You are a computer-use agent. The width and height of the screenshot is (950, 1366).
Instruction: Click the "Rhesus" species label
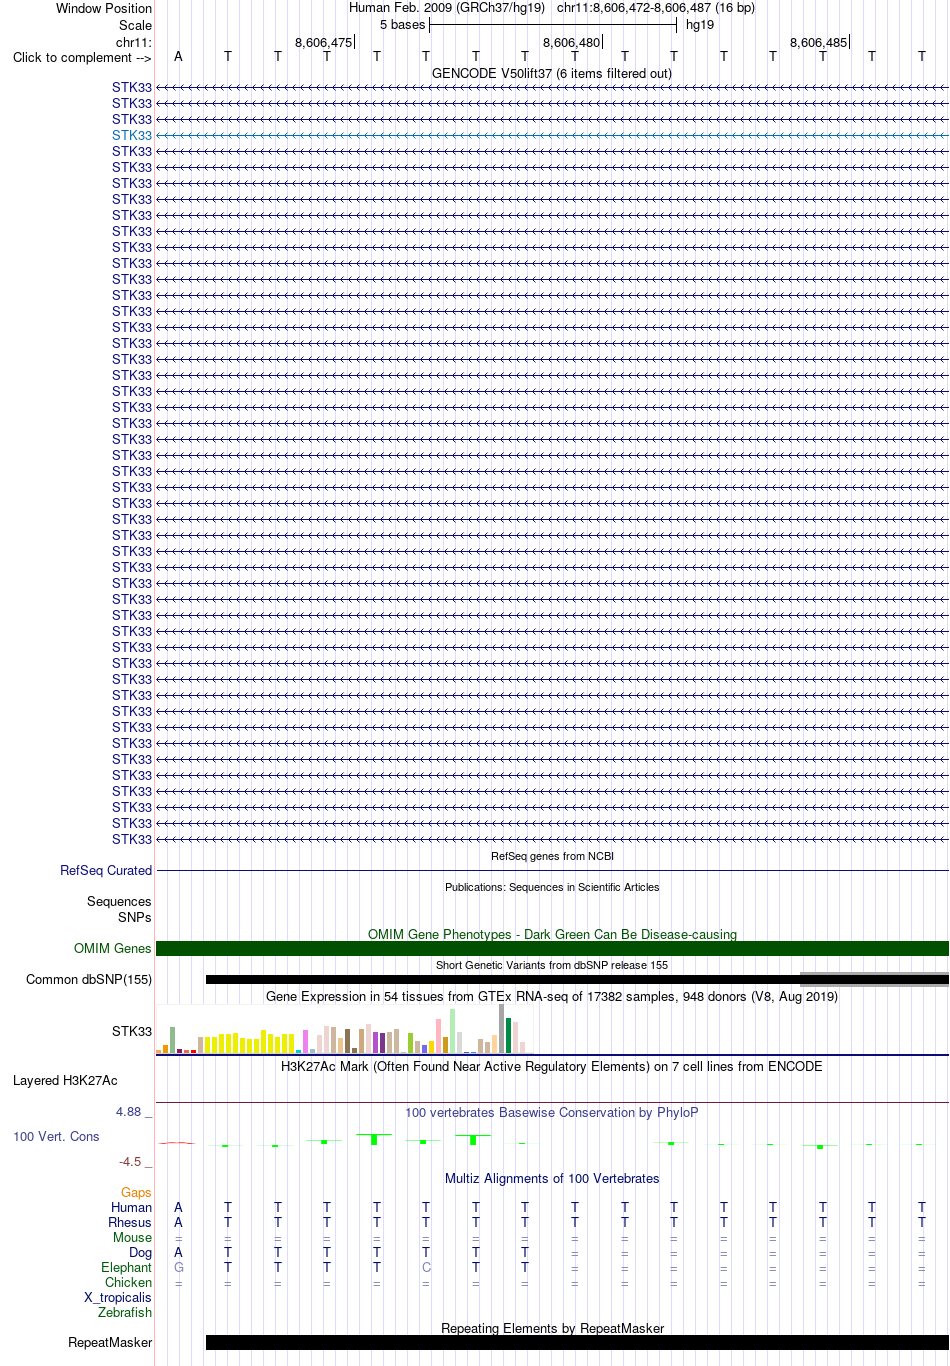point(130,1222)
